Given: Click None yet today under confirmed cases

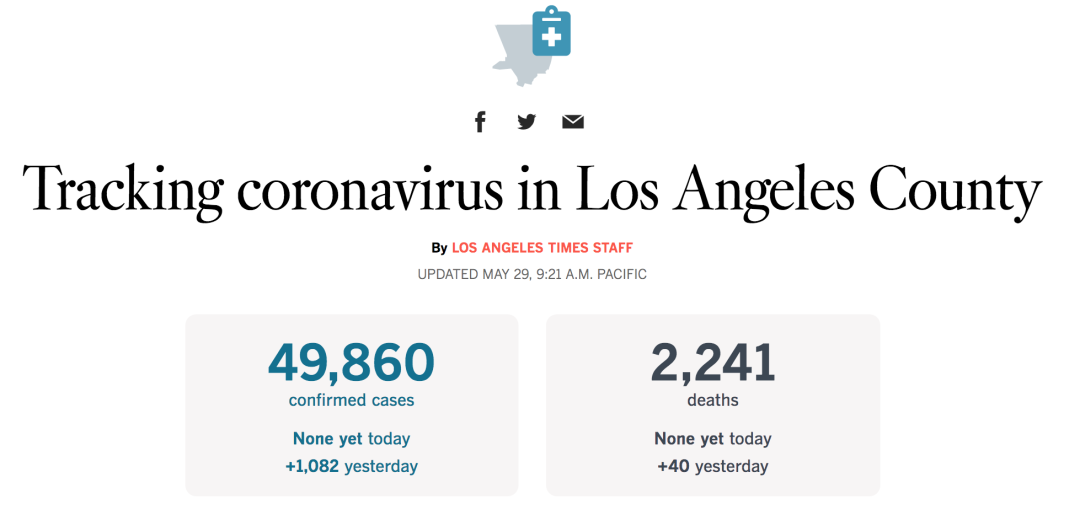Looking at the screenshot, I should tap(351, 439).
